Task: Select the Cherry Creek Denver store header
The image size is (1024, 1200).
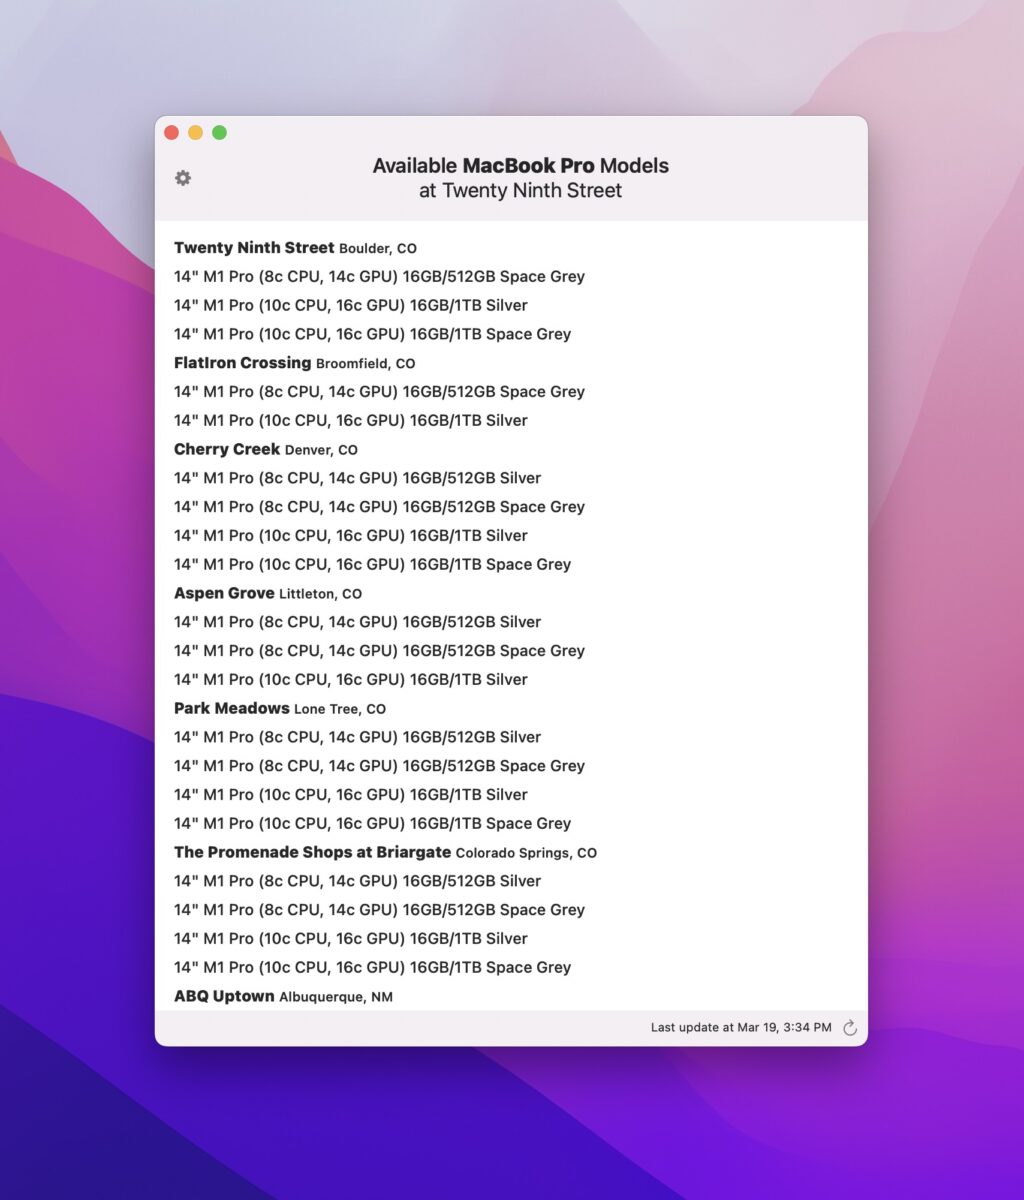Action: 266,450
